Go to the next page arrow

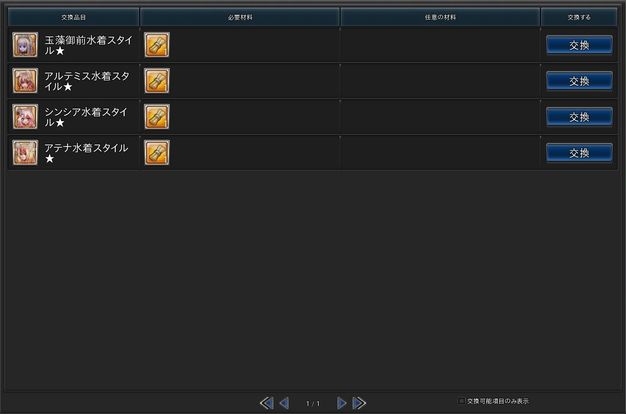[342, 403]
